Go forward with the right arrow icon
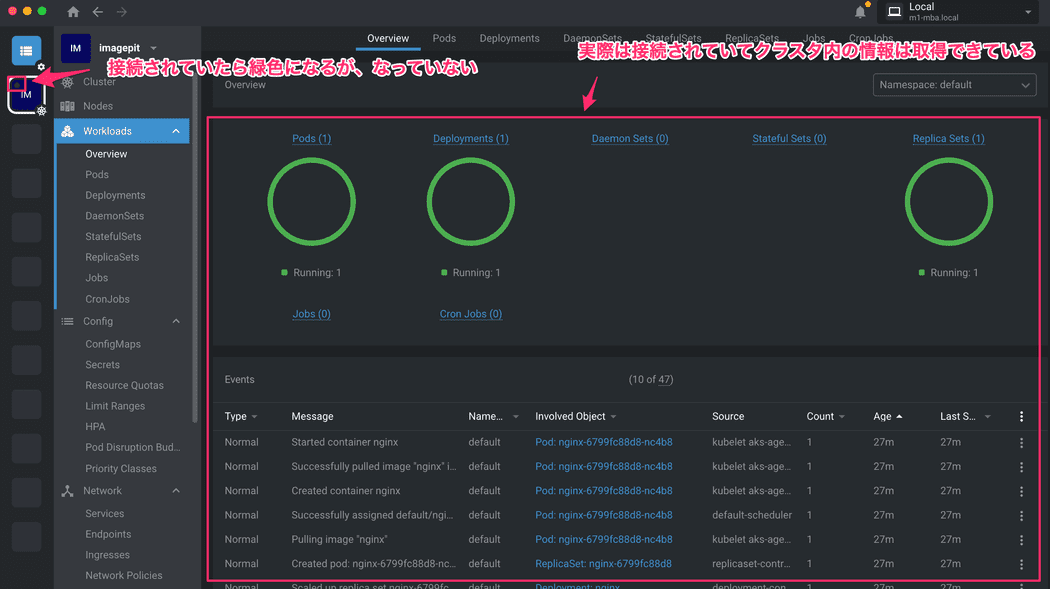This screenshot has height=589, width=1050. [x=121, y=12]
